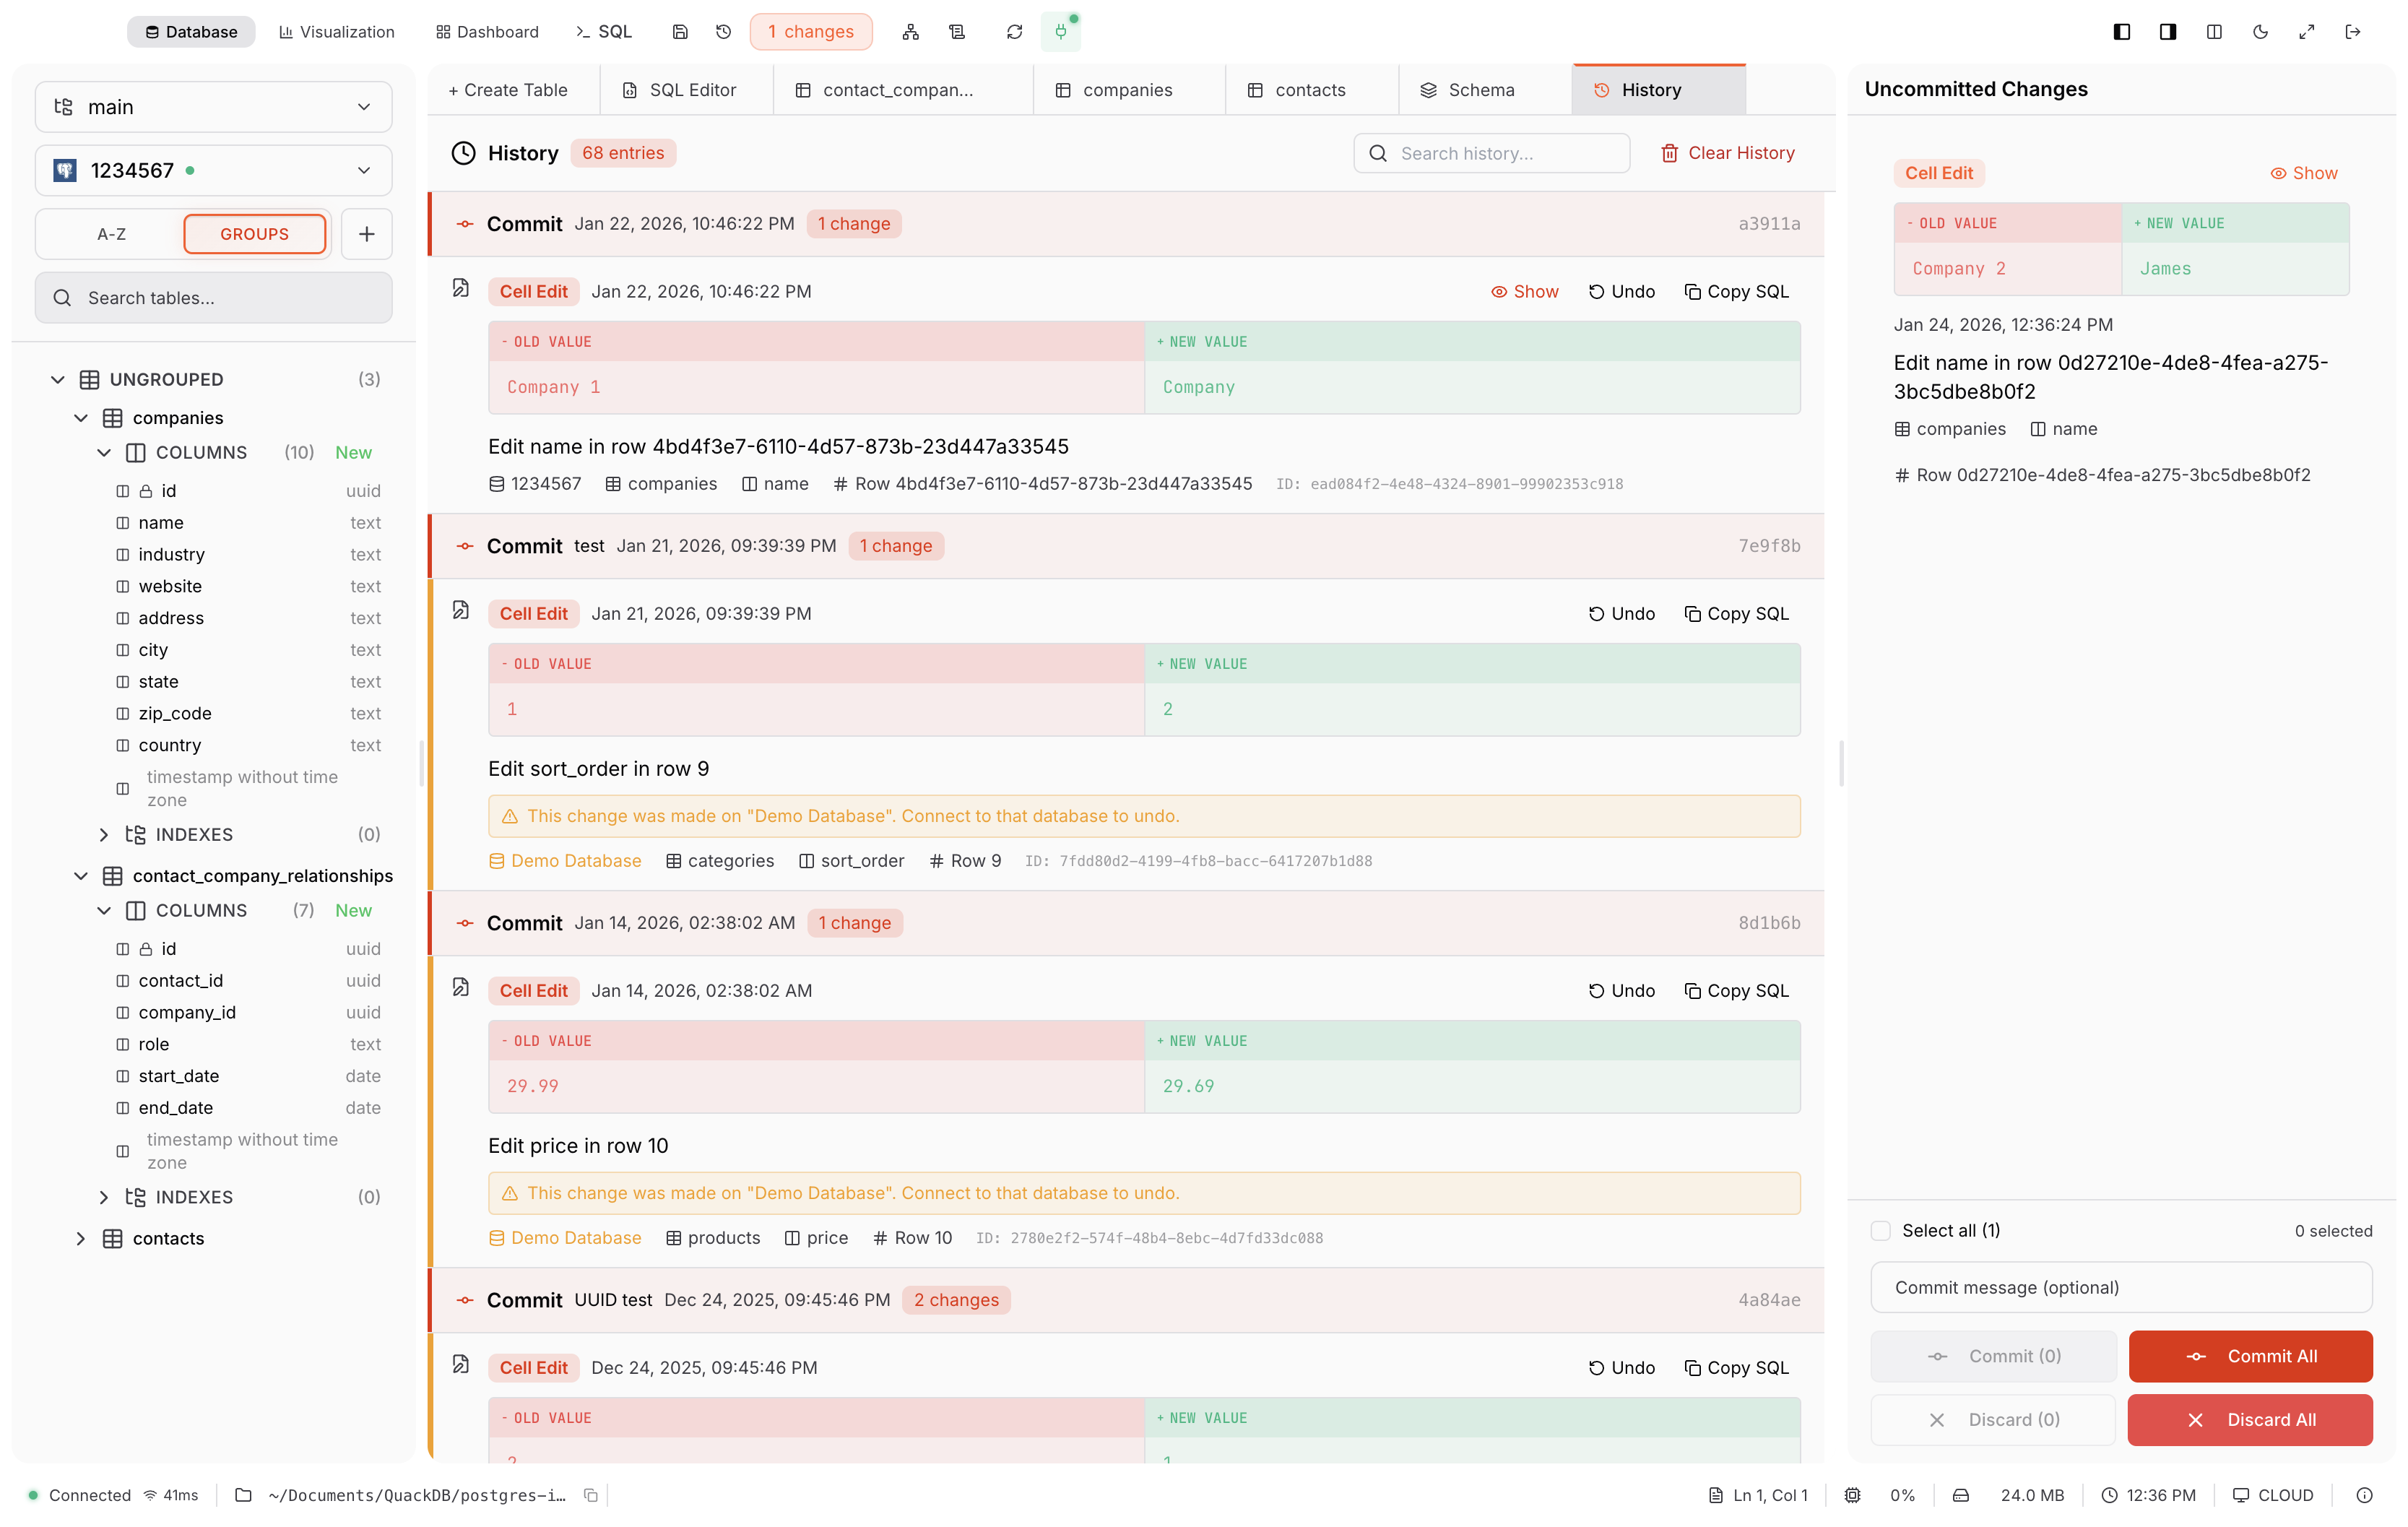Click the Jan 22 cell edit document icon
This screenshot has width=2408, height=1527.
461,289
